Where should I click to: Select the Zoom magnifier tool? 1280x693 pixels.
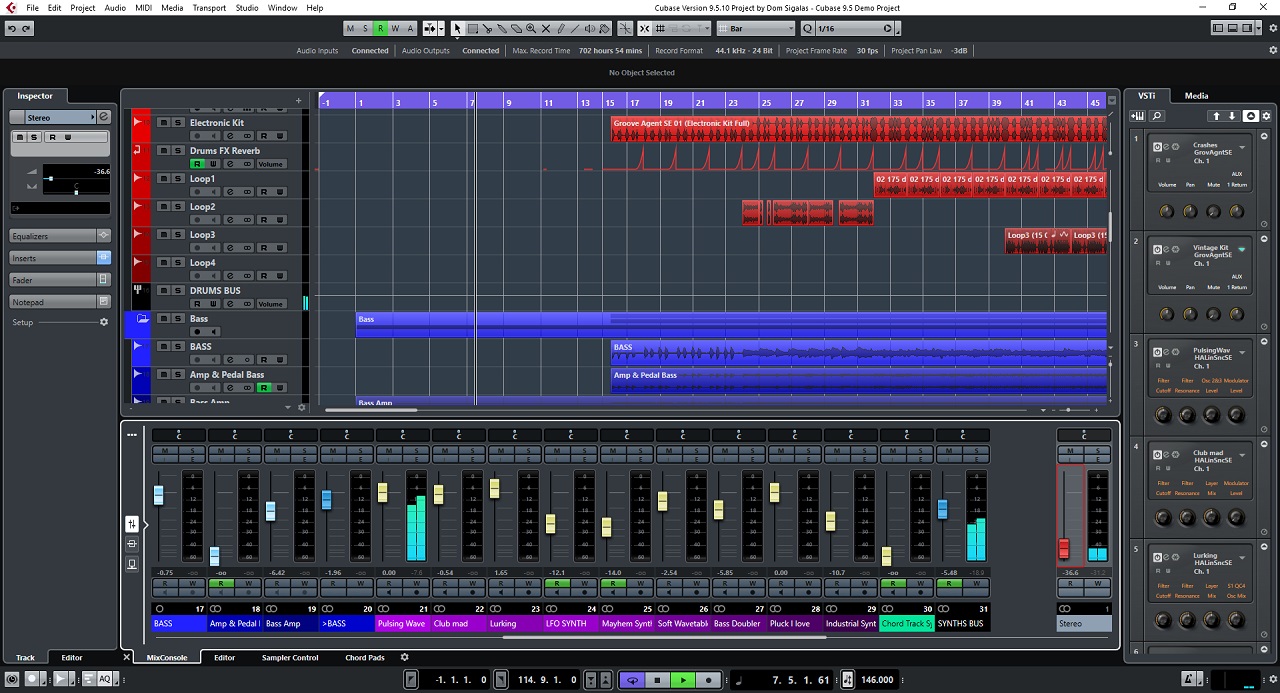click(531, 29)
